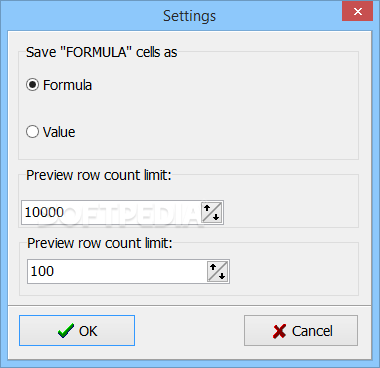
Task: Click the blank area between the Formula and Value options
Action: point(188,108)
